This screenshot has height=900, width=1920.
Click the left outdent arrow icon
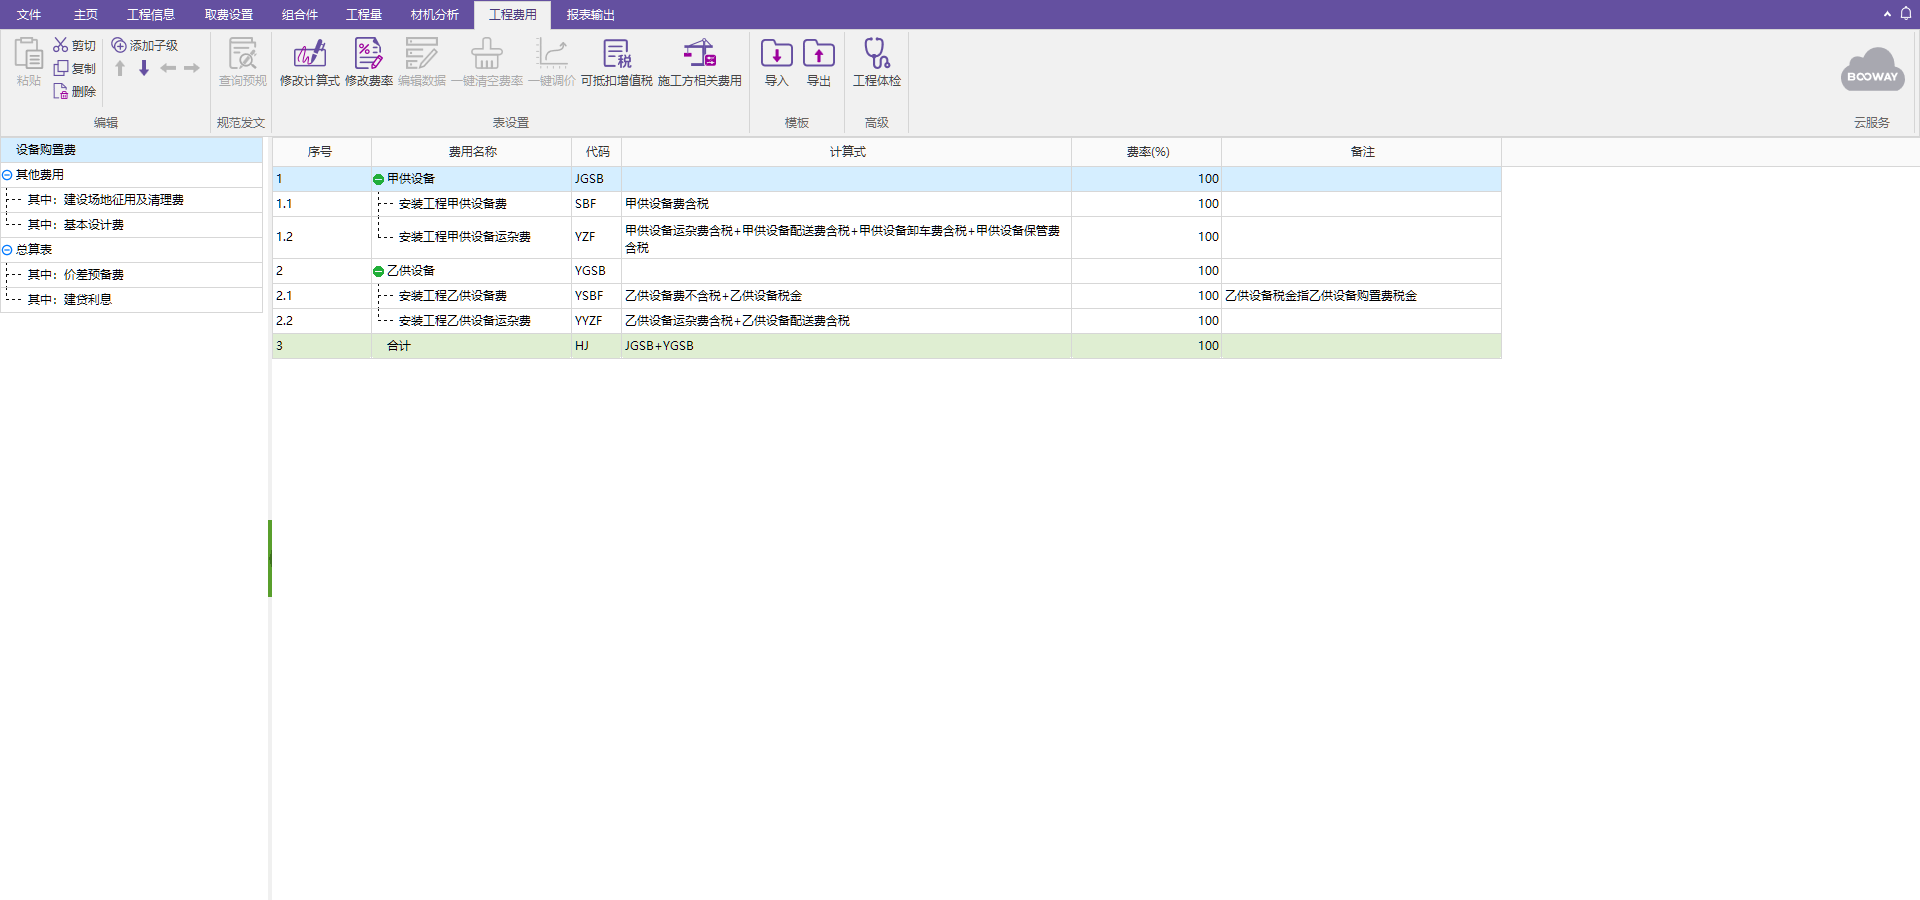168,68
